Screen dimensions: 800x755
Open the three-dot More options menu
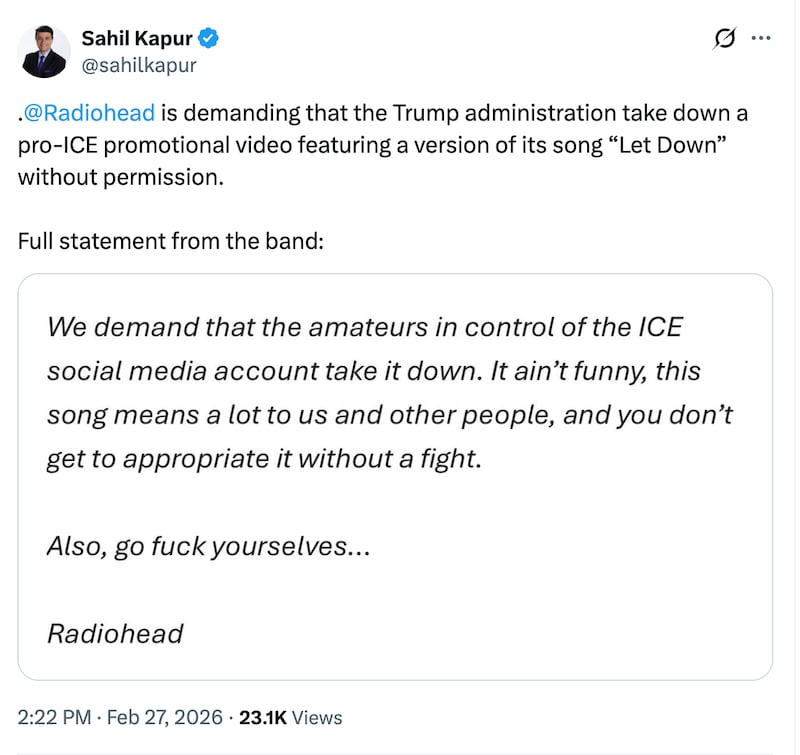tap(761, 39)
